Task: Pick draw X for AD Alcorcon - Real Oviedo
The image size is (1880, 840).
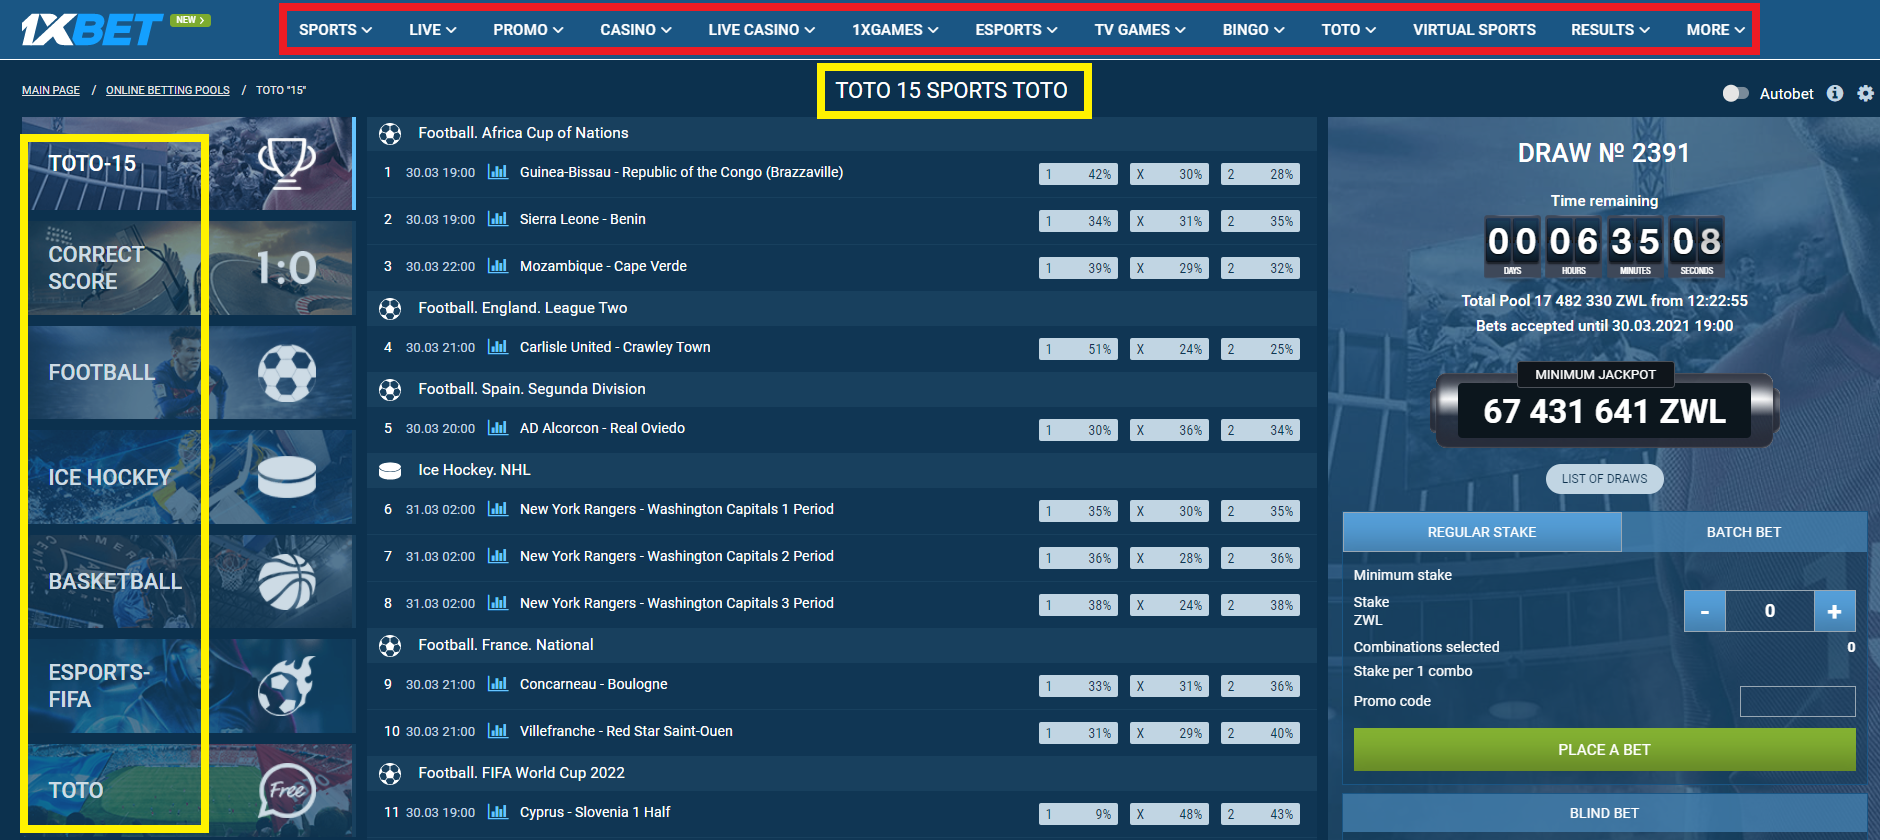Action: pyautogui.click(x=1169, y=430)
